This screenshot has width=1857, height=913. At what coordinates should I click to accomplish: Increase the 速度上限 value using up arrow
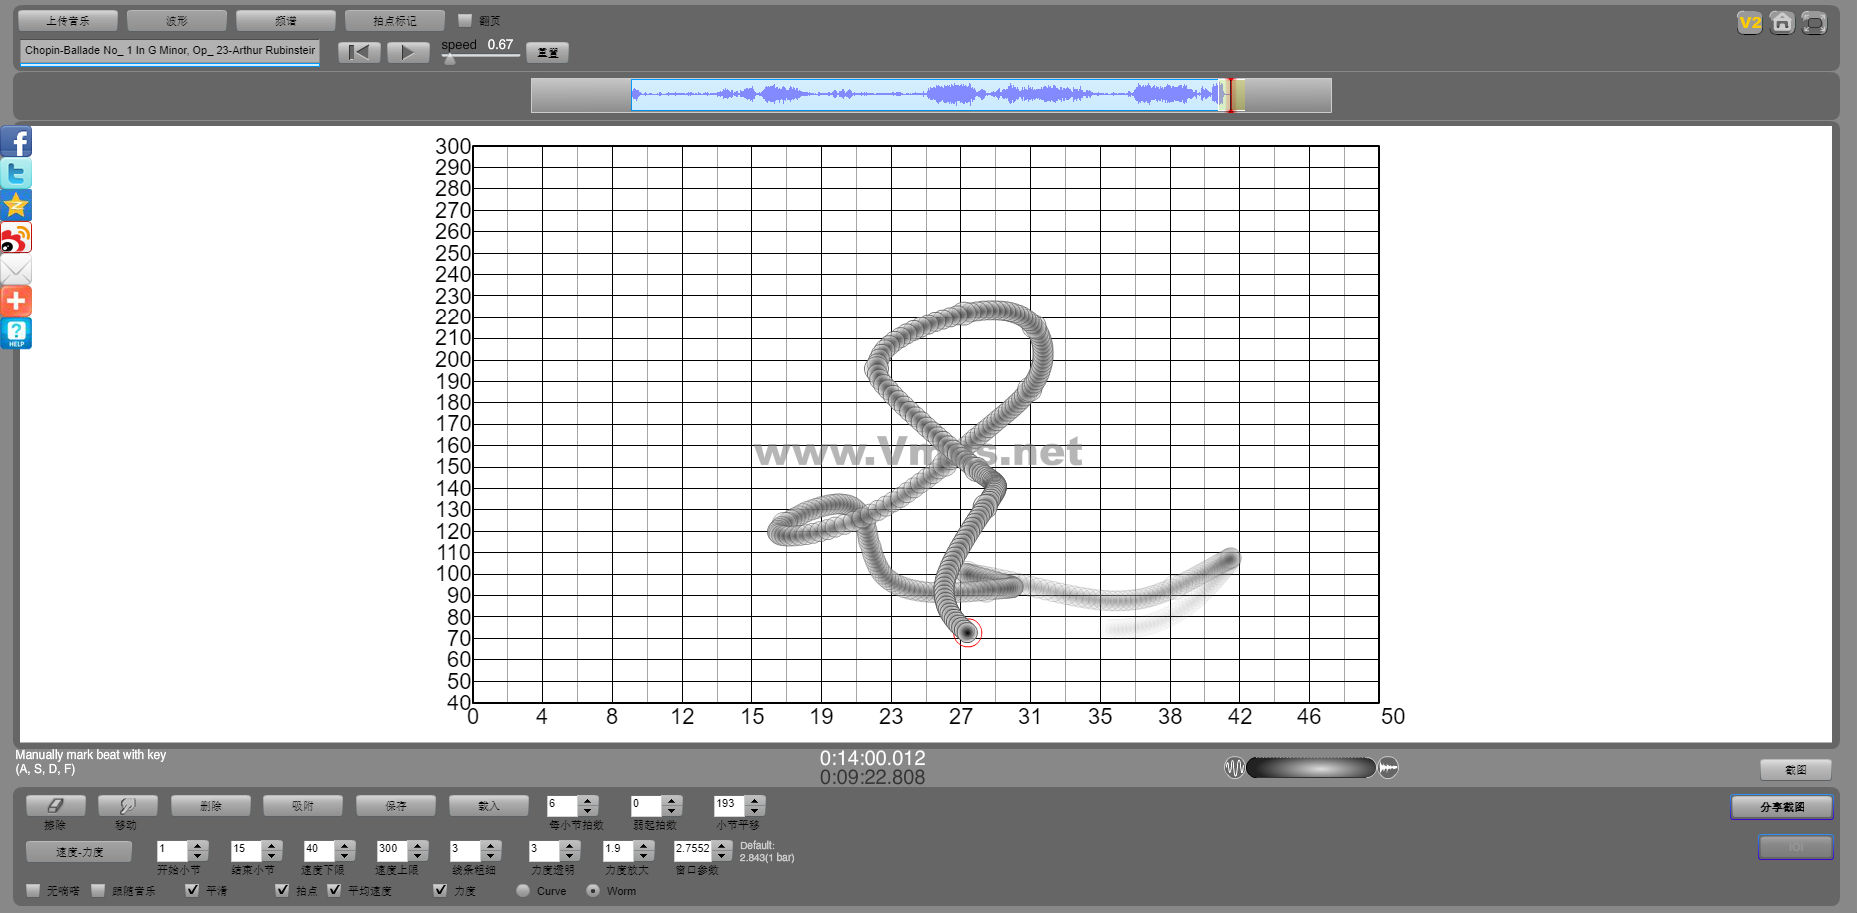418,845
